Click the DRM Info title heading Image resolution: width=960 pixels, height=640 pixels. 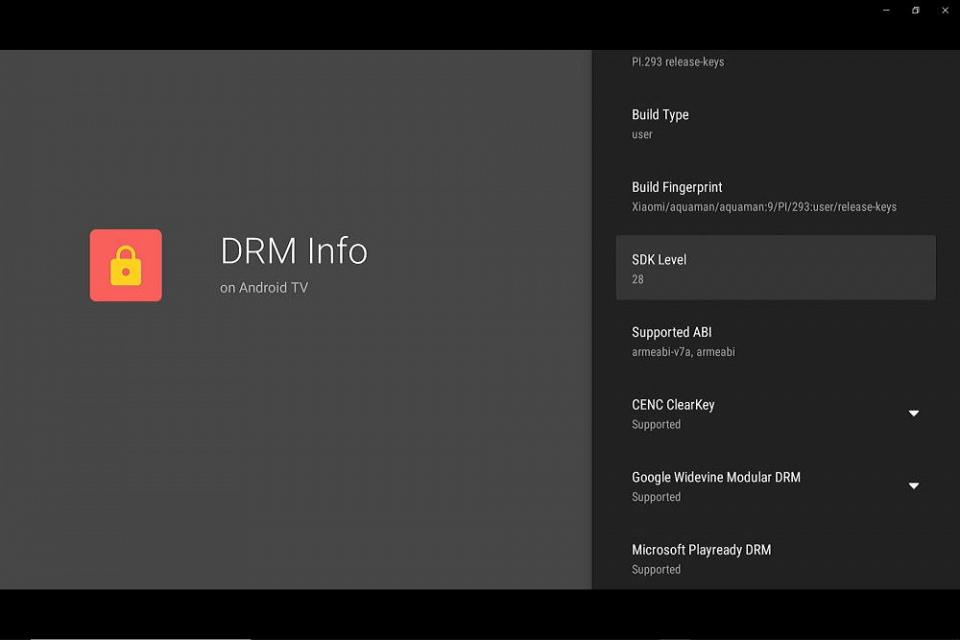(x=294, y=250)
